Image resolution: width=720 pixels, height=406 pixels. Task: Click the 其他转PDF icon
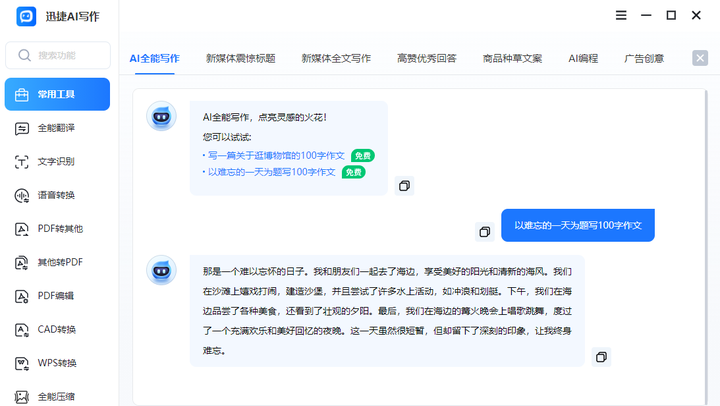point(22,263)
